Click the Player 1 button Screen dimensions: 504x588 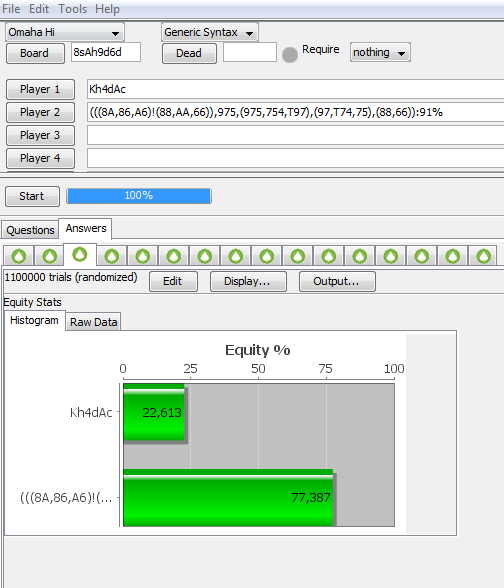click(x=40, y=89)
